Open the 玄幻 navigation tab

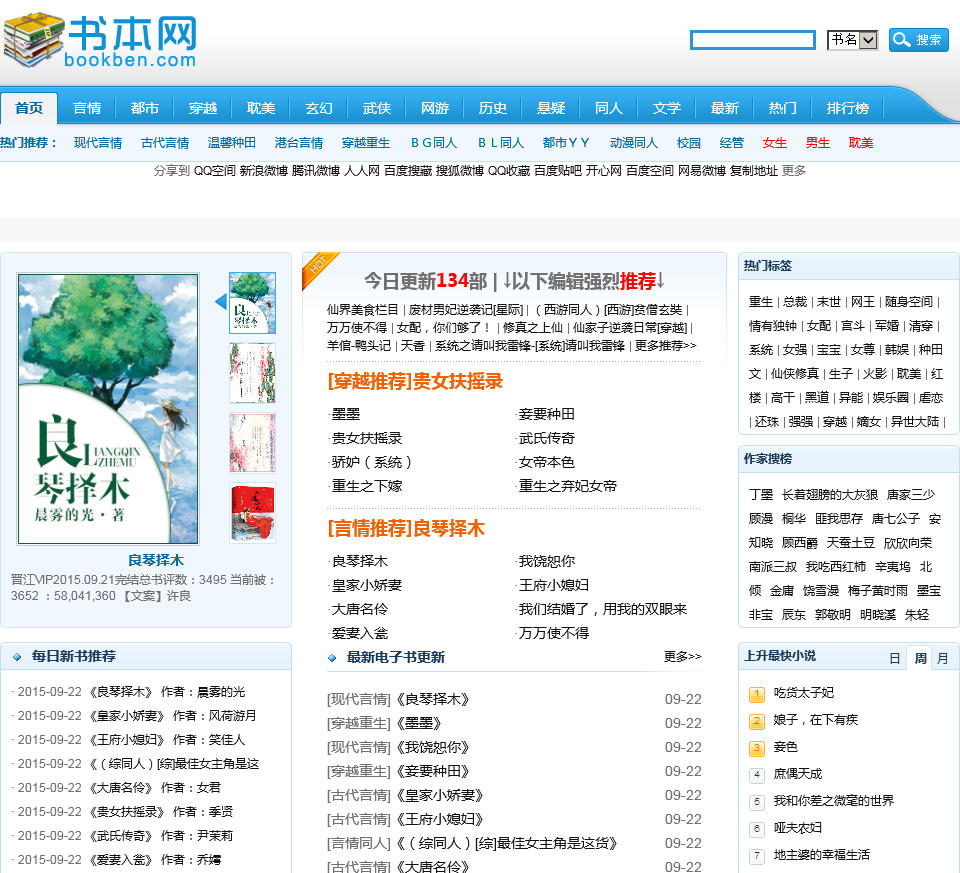tap(318, 109)
